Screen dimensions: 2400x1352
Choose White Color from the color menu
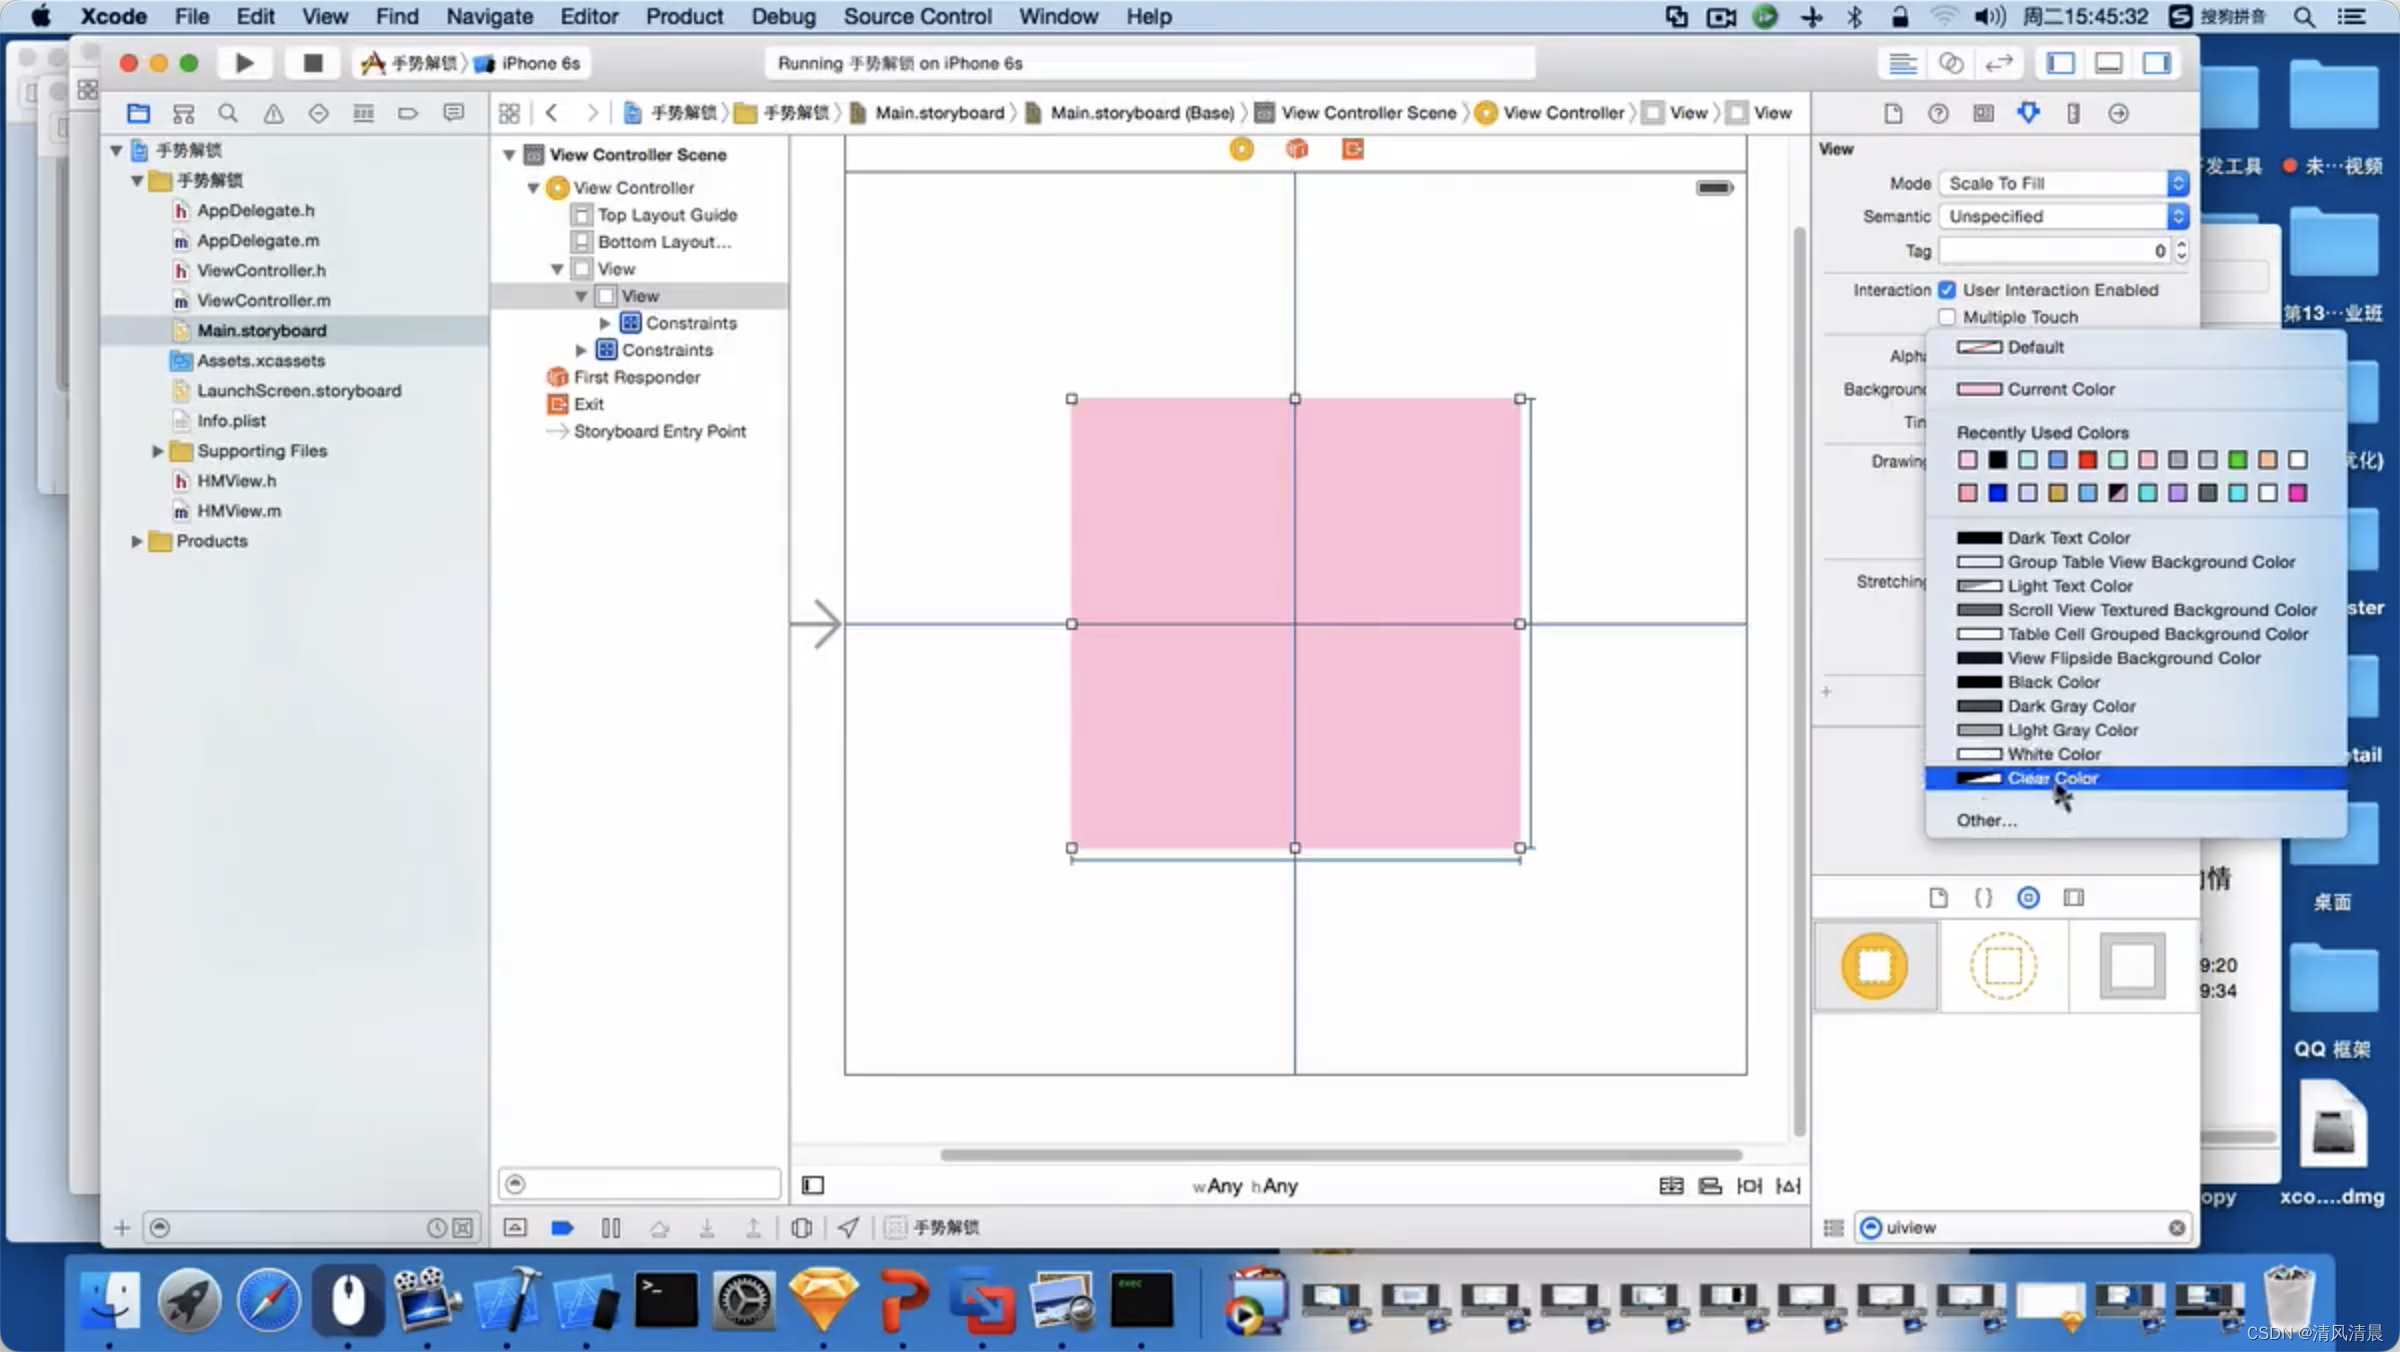tap(2136, 754)
